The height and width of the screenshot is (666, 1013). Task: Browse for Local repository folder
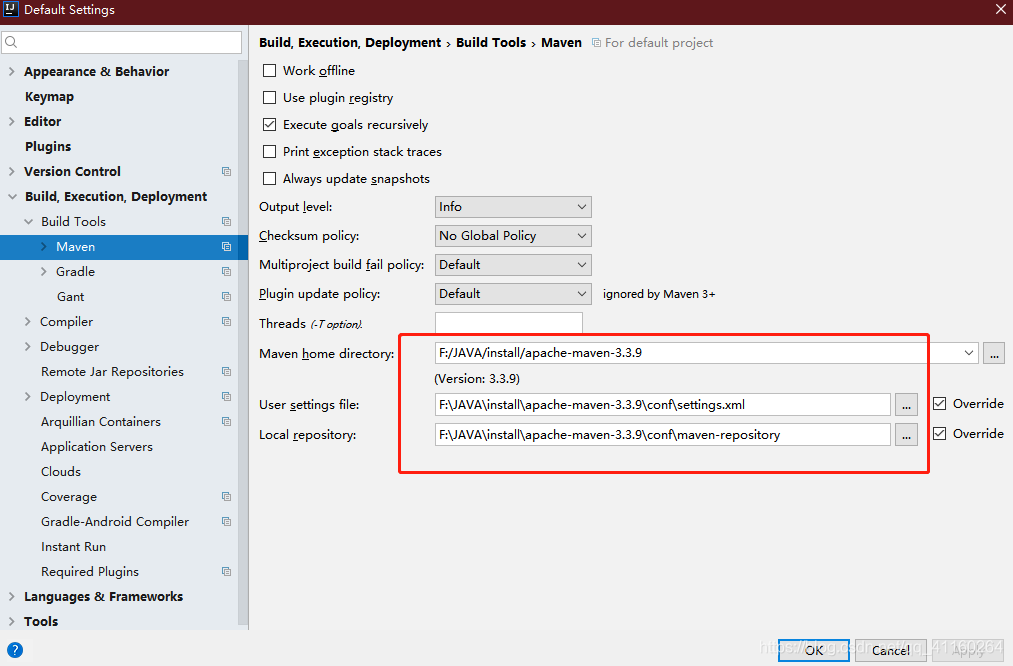906,435
